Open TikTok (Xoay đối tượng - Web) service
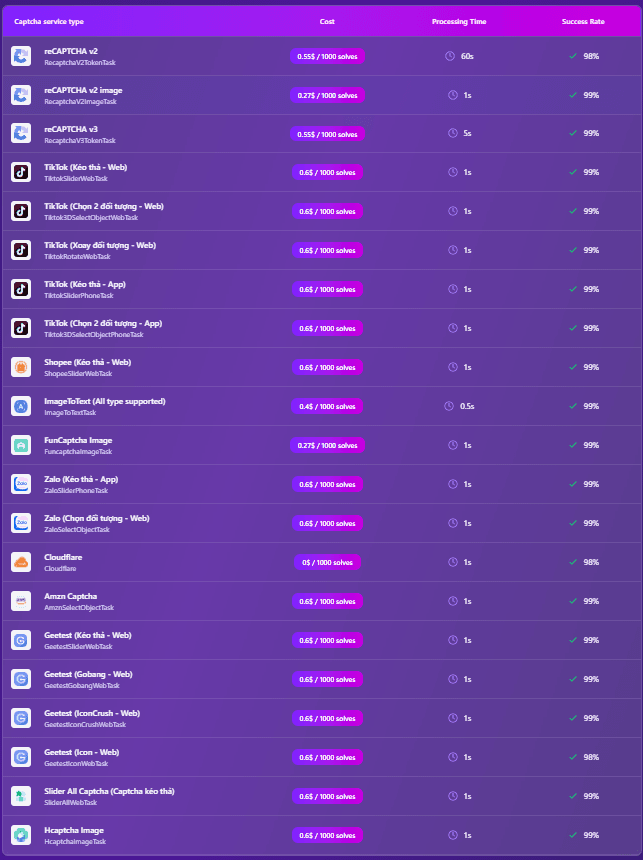Viewport: 643px width, 860px height. click(x=100, y=245)
